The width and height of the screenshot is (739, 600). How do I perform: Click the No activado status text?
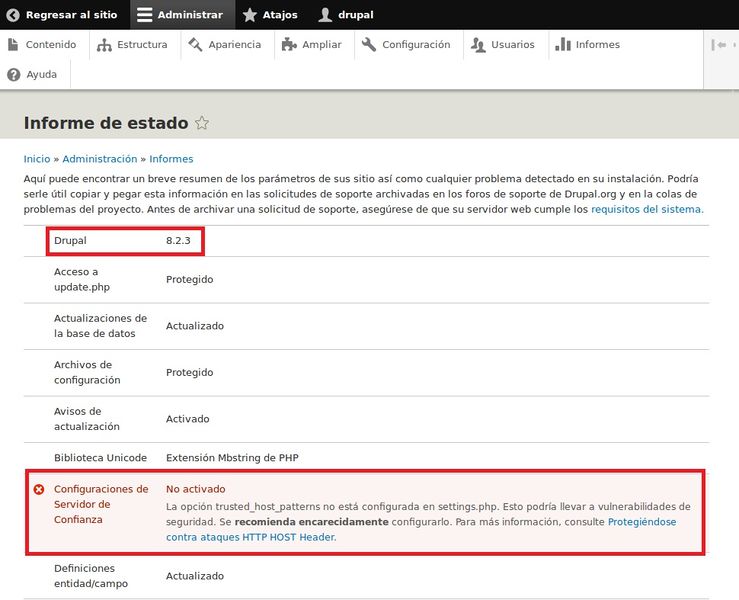(x=196, y=489)
